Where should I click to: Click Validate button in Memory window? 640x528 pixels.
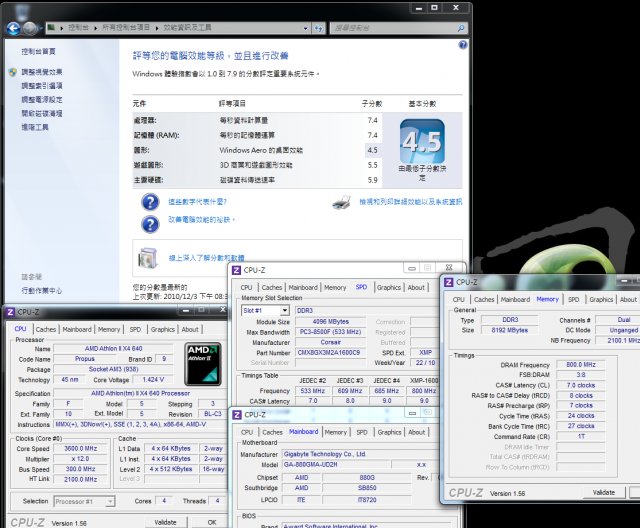click(x=604, y=493)
